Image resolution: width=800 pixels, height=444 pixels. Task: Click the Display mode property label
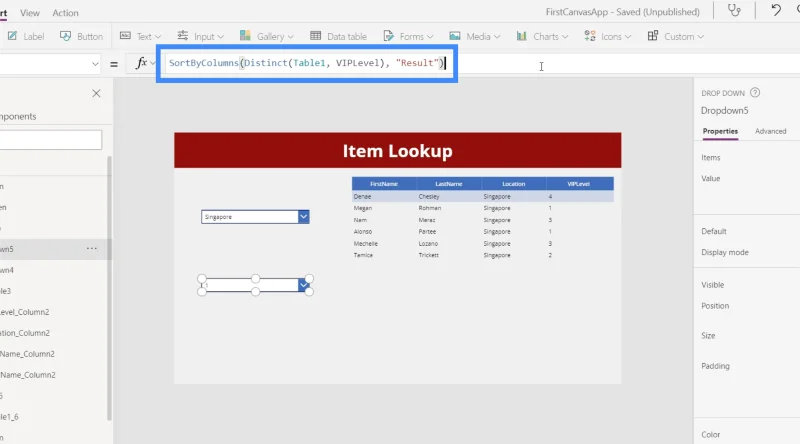(x=724, y=252)
